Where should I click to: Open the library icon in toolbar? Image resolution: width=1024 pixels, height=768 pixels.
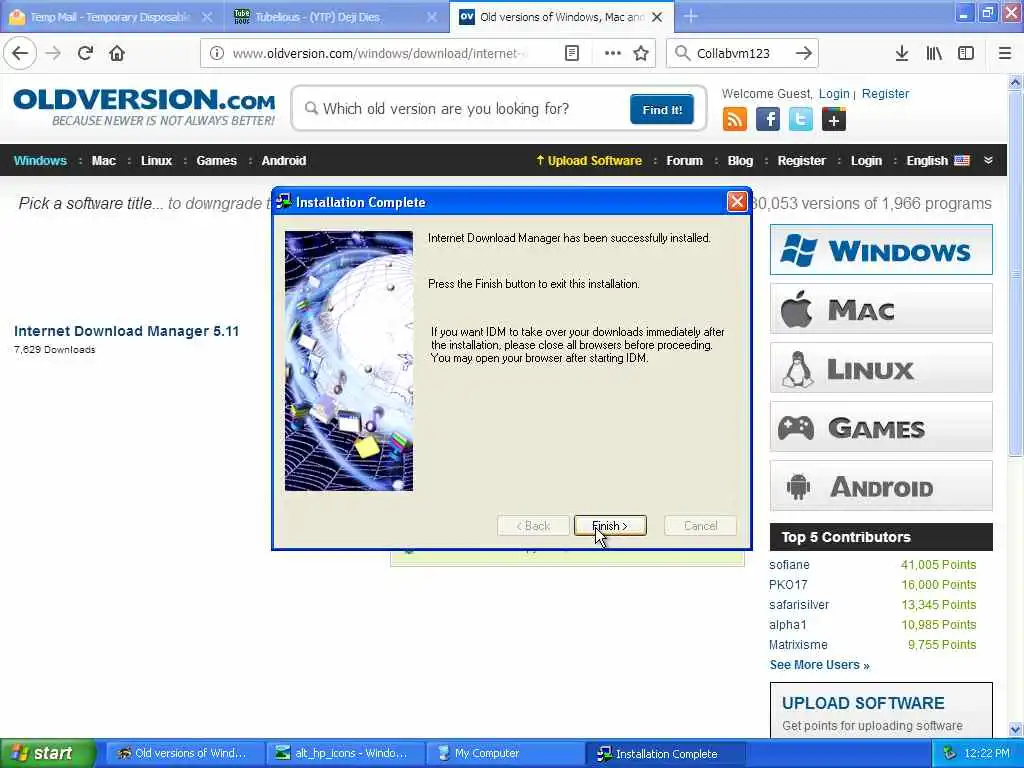point(934,53)
